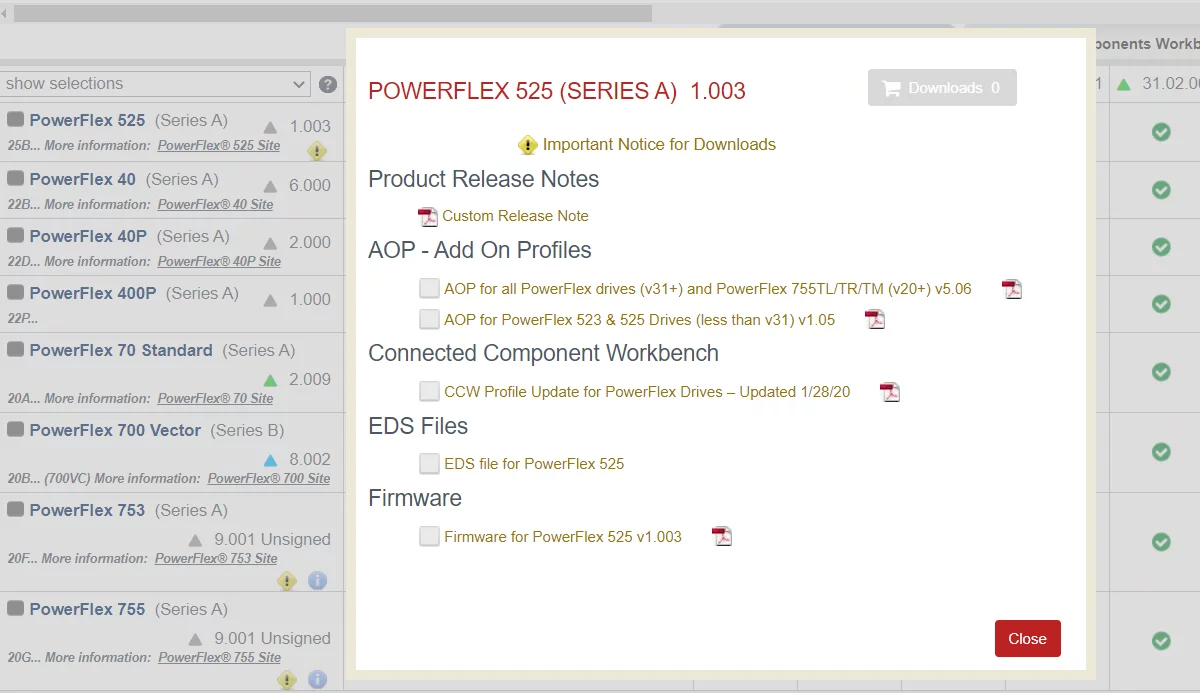The height and width of the screenshot is (693, 1200).
Task: Open PDF icon next to AOP v1.05
Action: [x=875, y=320]
